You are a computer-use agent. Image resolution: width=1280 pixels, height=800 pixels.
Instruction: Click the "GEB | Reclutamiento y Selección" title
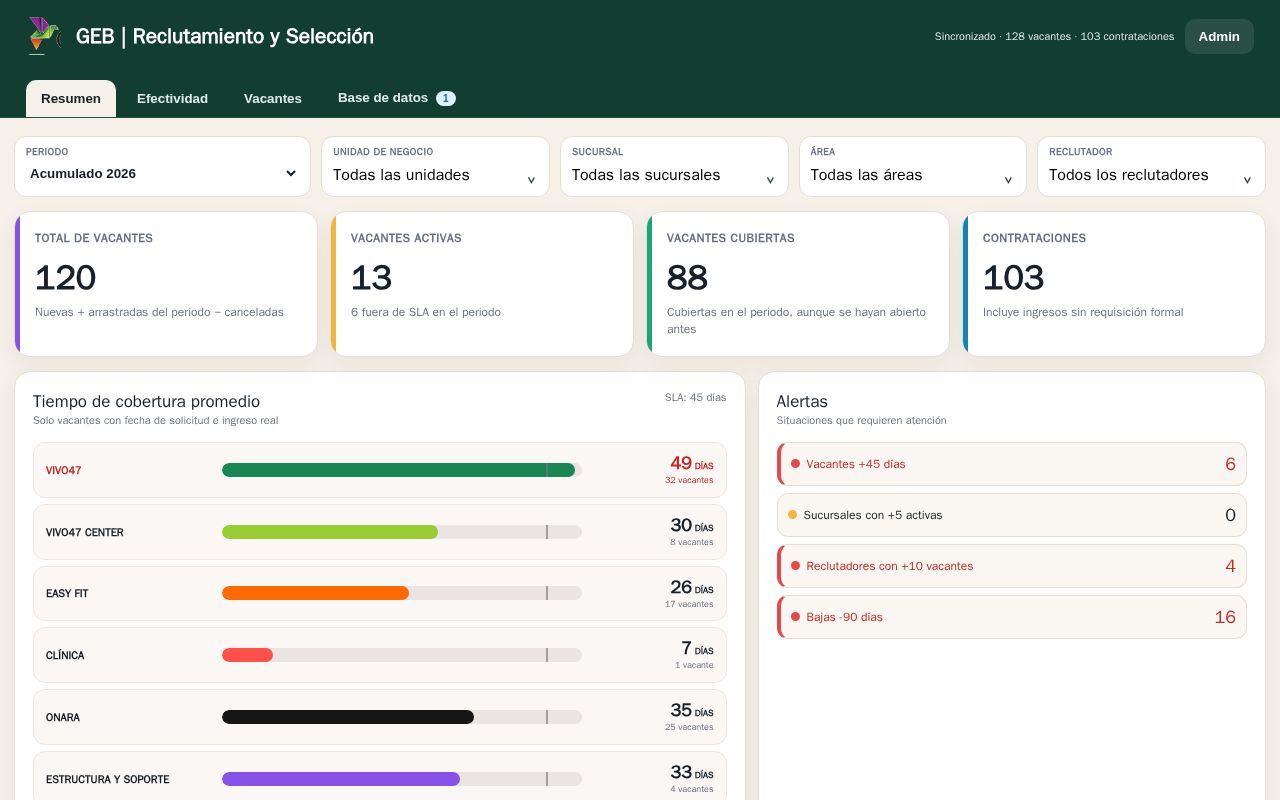(x=225, y=36)
